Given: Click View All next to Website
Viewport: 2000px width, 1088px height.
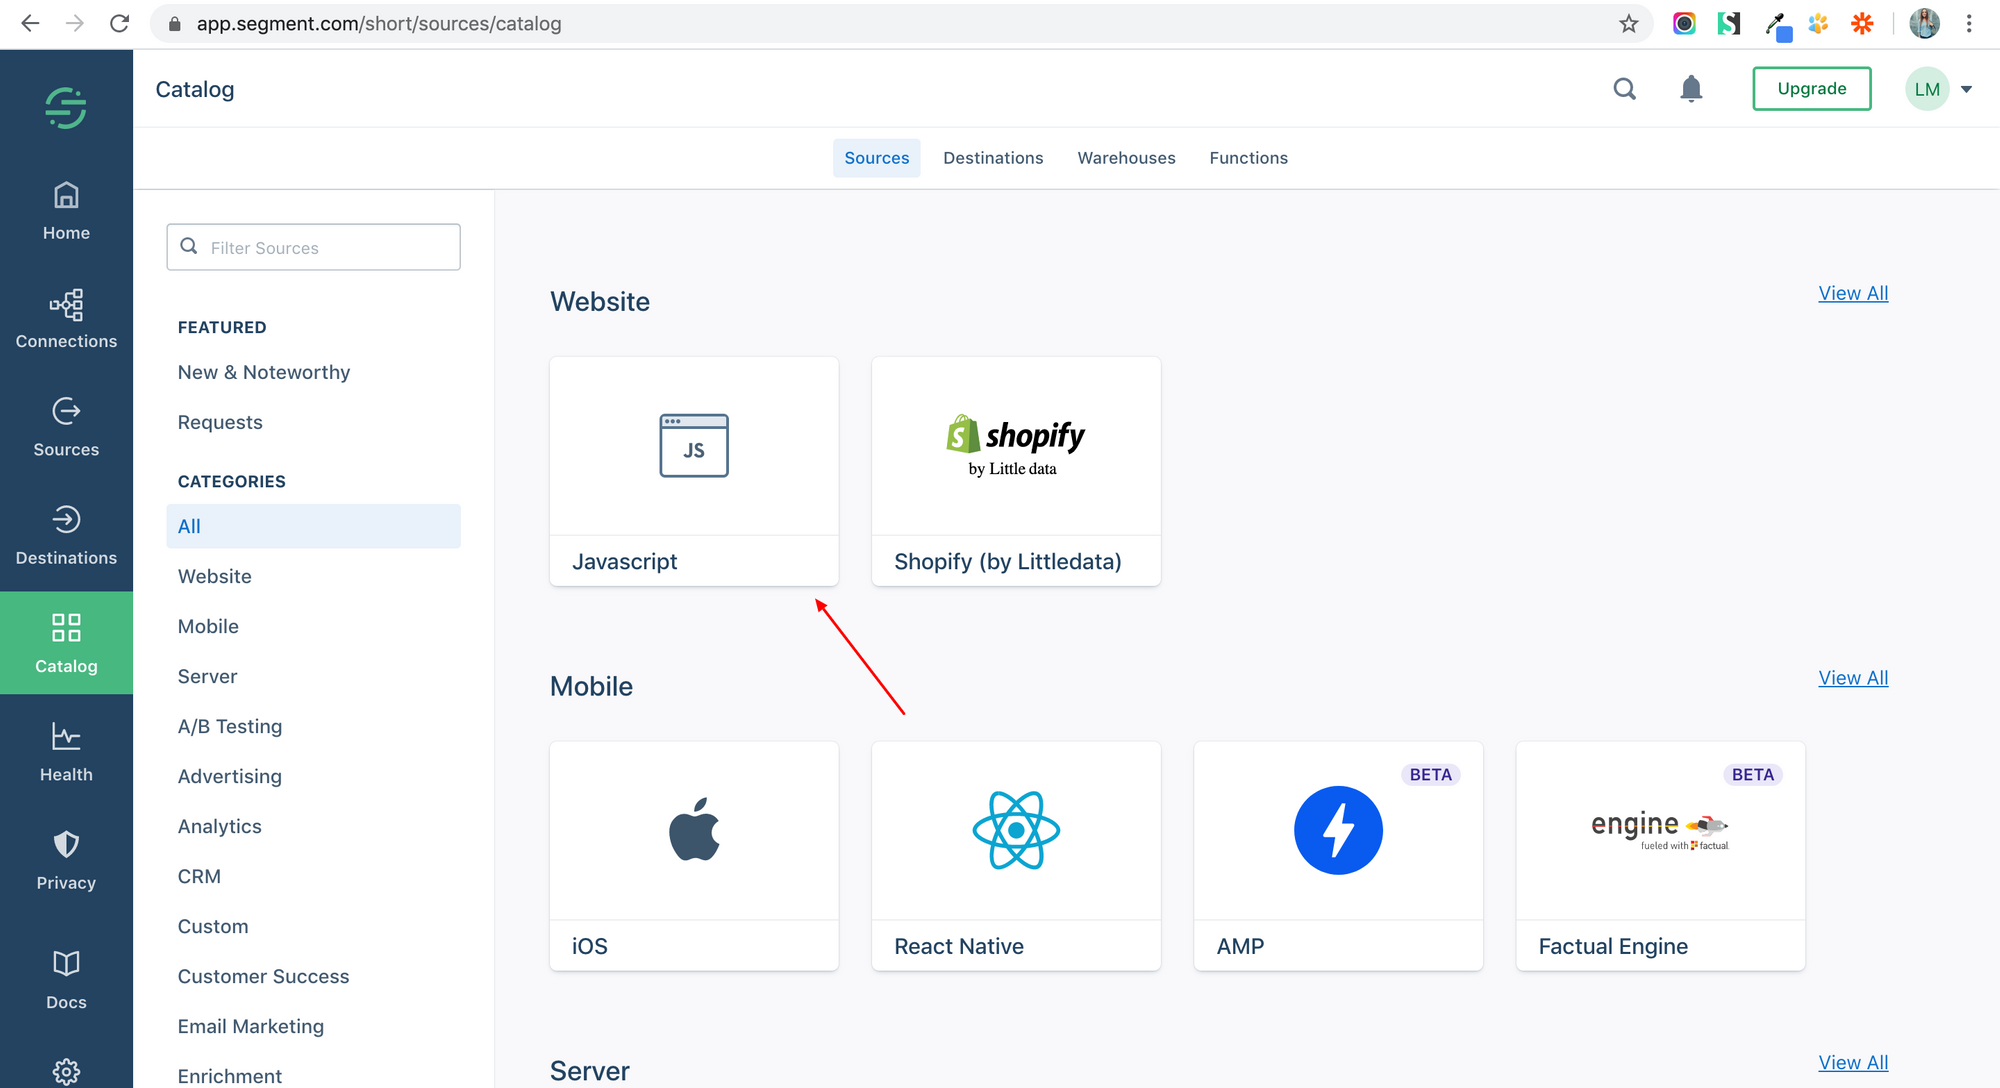Looking at the screenshot, I should pyautogui.click(x=1852, y=293).
